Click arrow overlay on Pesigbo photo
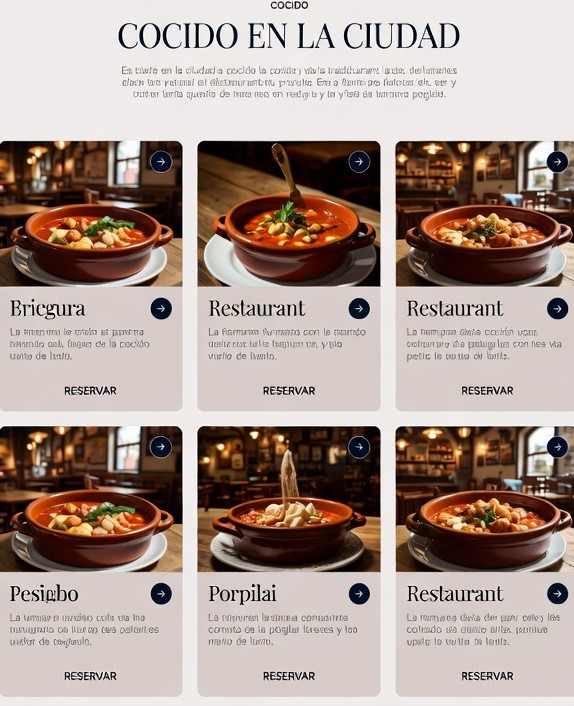This screenshot has height=706, width=574. (161, 447)
